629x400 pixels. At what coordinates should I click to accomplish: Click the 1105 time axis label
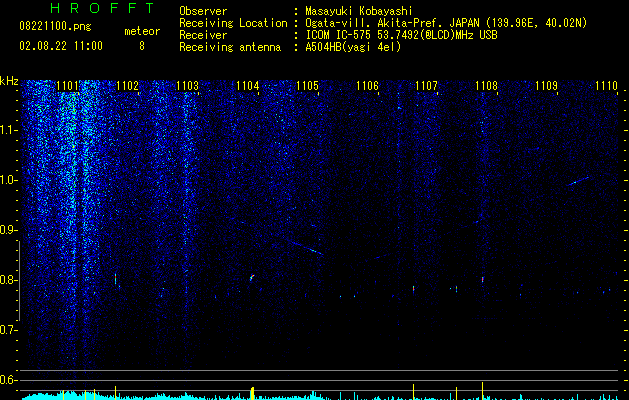307,86
